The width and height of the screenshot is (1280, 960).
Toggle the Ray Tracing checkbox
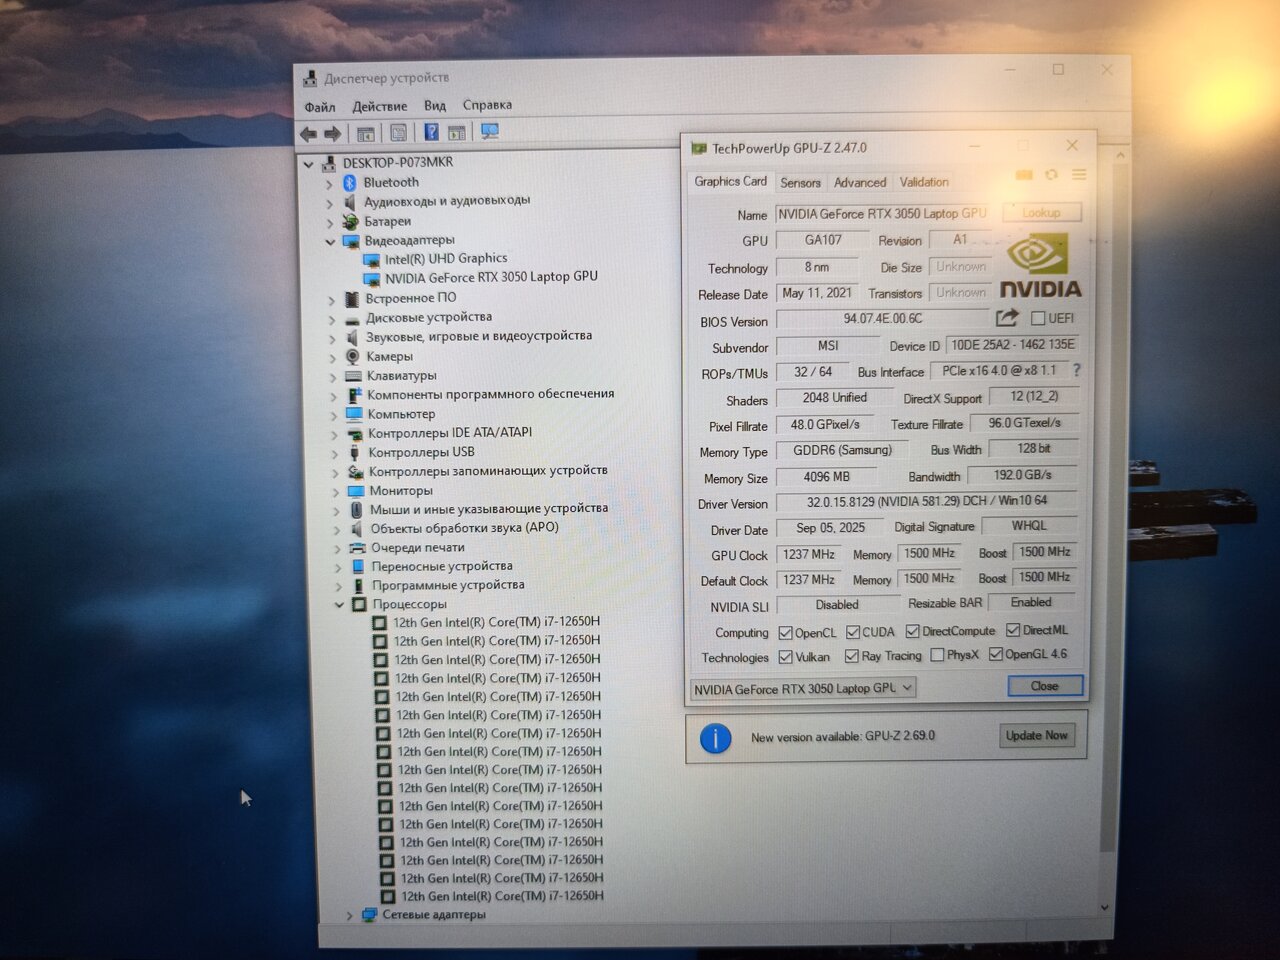coord(851,656)
